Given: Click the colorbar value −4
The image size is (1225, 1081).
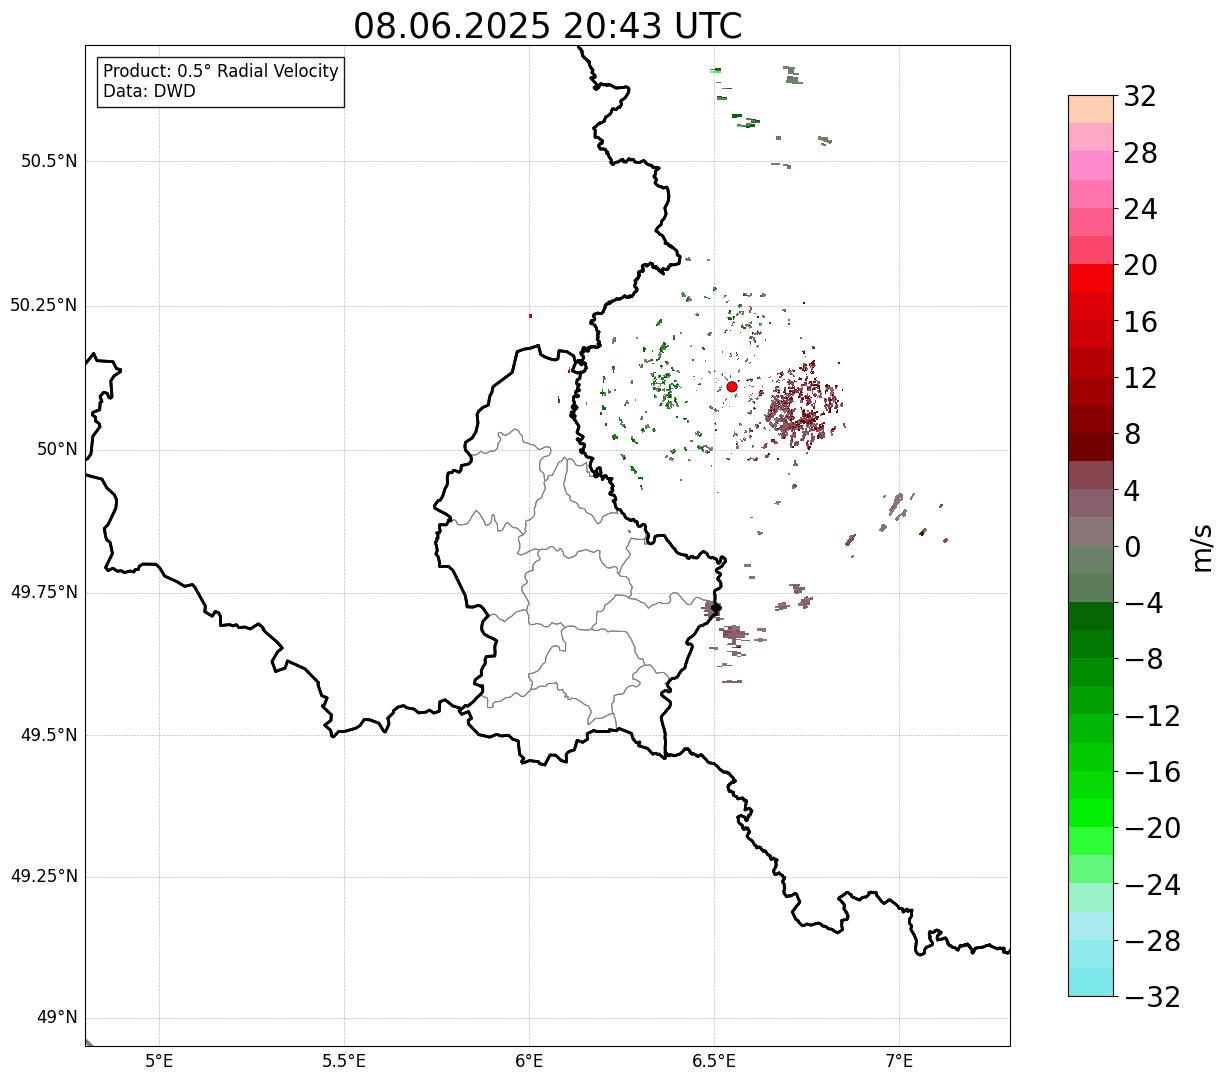Looking at the screenshot, I should coord(1142,603).
